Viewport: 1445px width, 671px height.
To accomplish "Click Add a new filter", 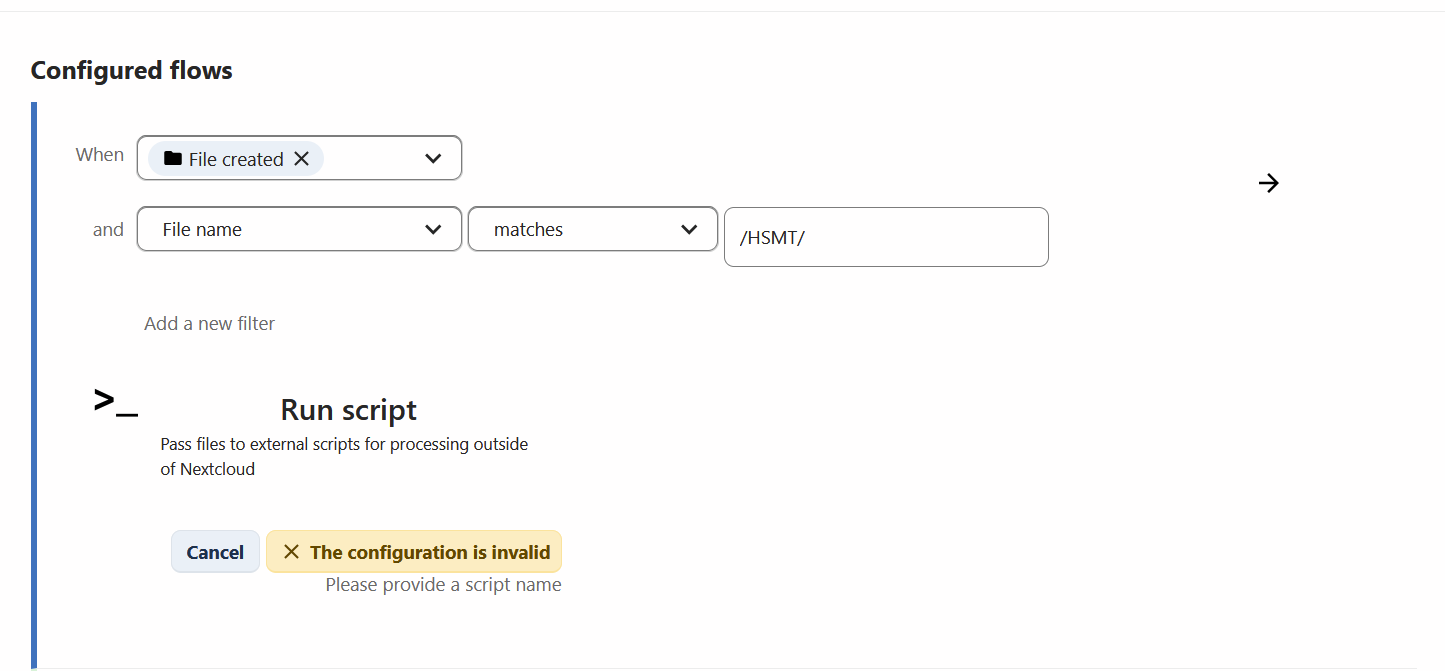I will [209, 323].
